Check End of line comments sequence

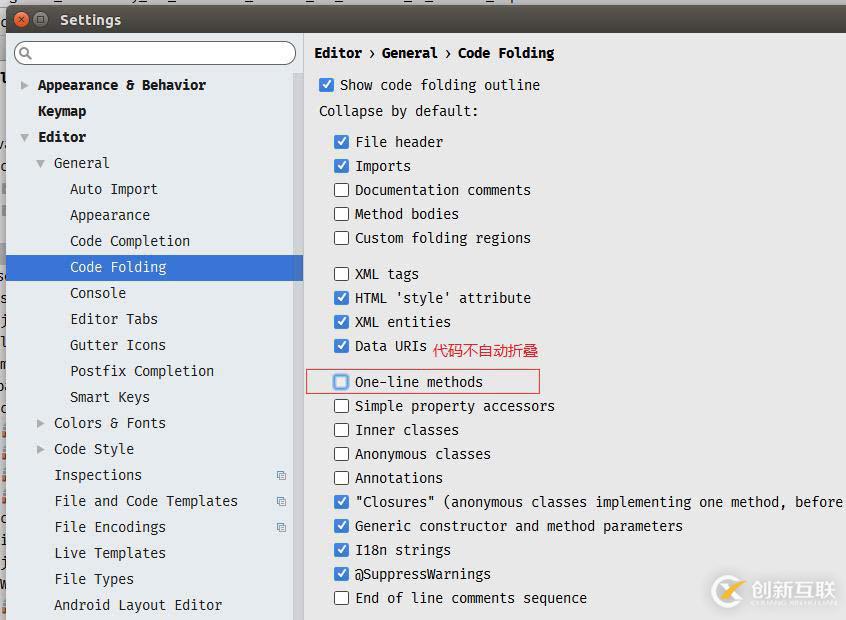point(342,598)
